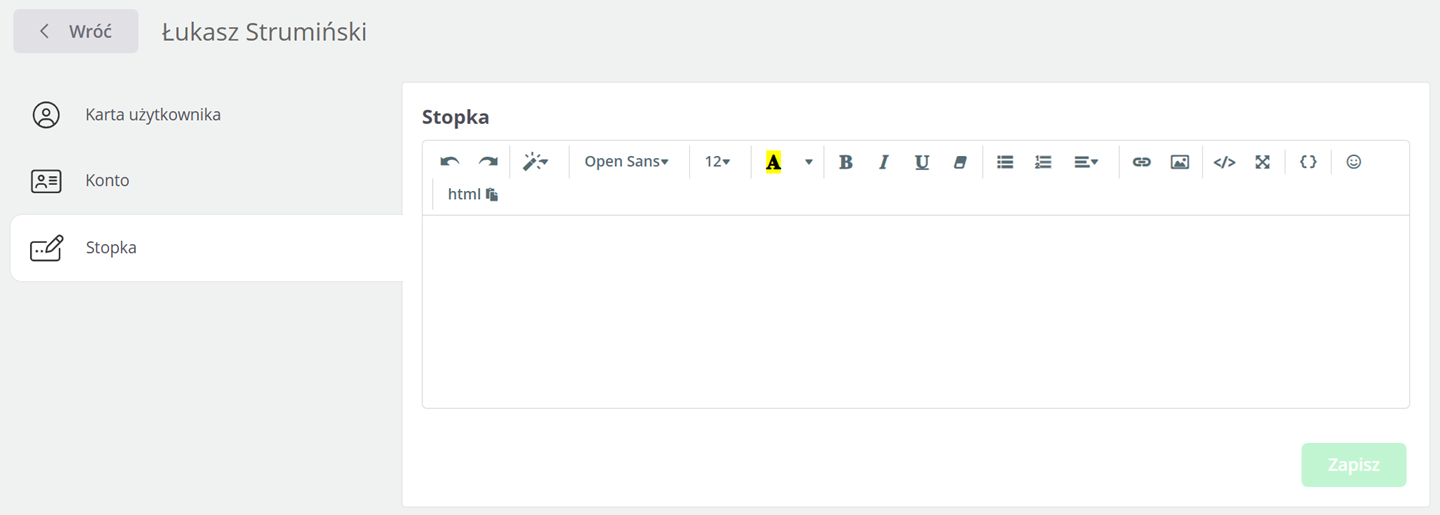
Task: Open the emoji smiley picker
Action: click(1354, 162)
